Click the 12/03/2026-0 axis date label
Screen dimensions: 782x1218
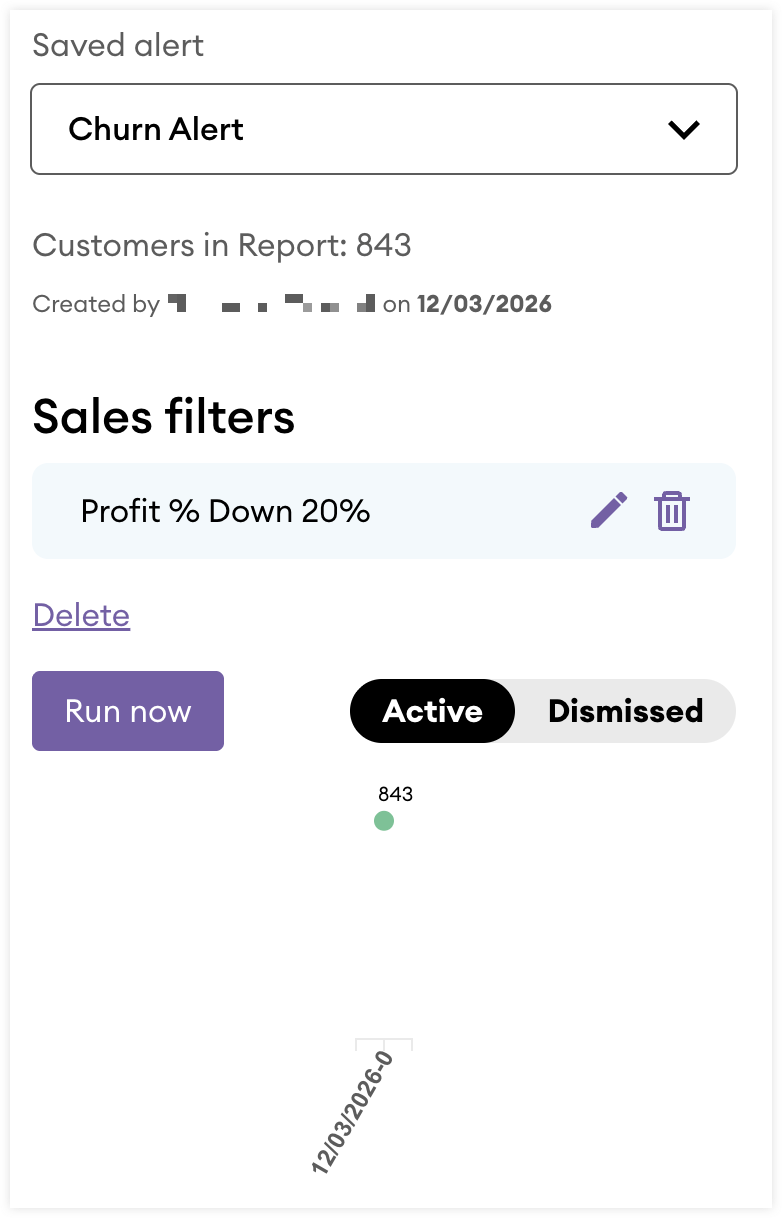(x=352, y=1112)
